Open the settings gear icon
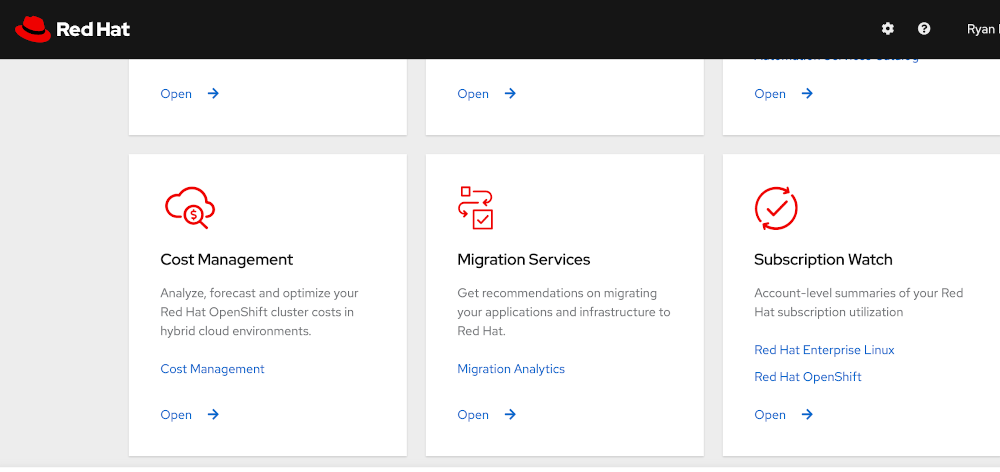Image resolution: width=1000 pixels, height=472 pixels. [x=887, y=29]
